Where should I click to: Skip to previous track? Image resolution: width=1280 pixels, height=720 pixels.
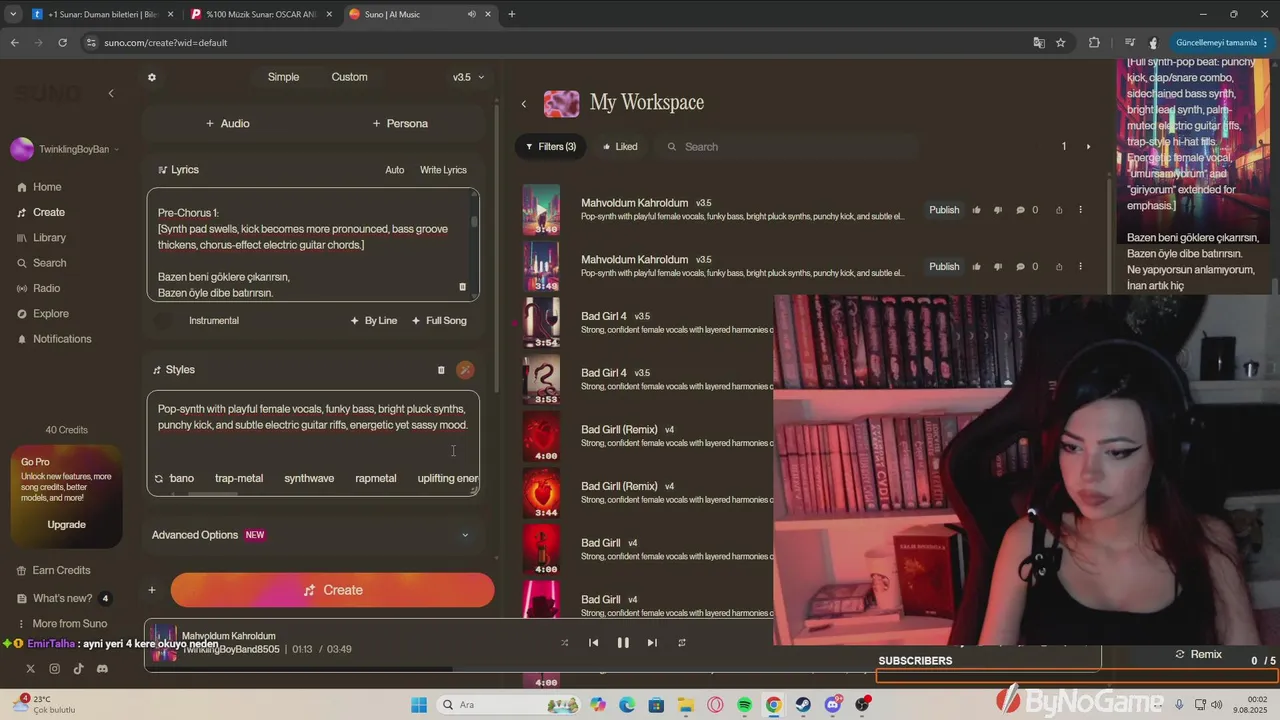[593, 643]
